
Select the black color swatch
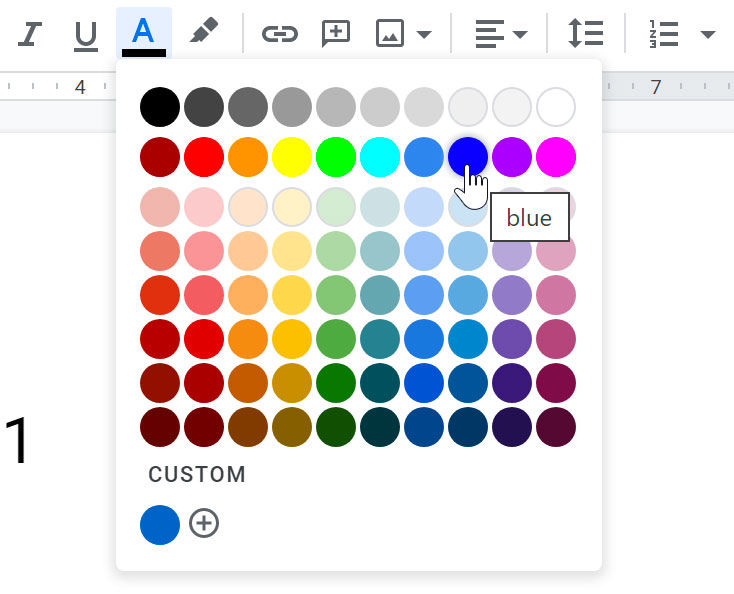[160, 107]
